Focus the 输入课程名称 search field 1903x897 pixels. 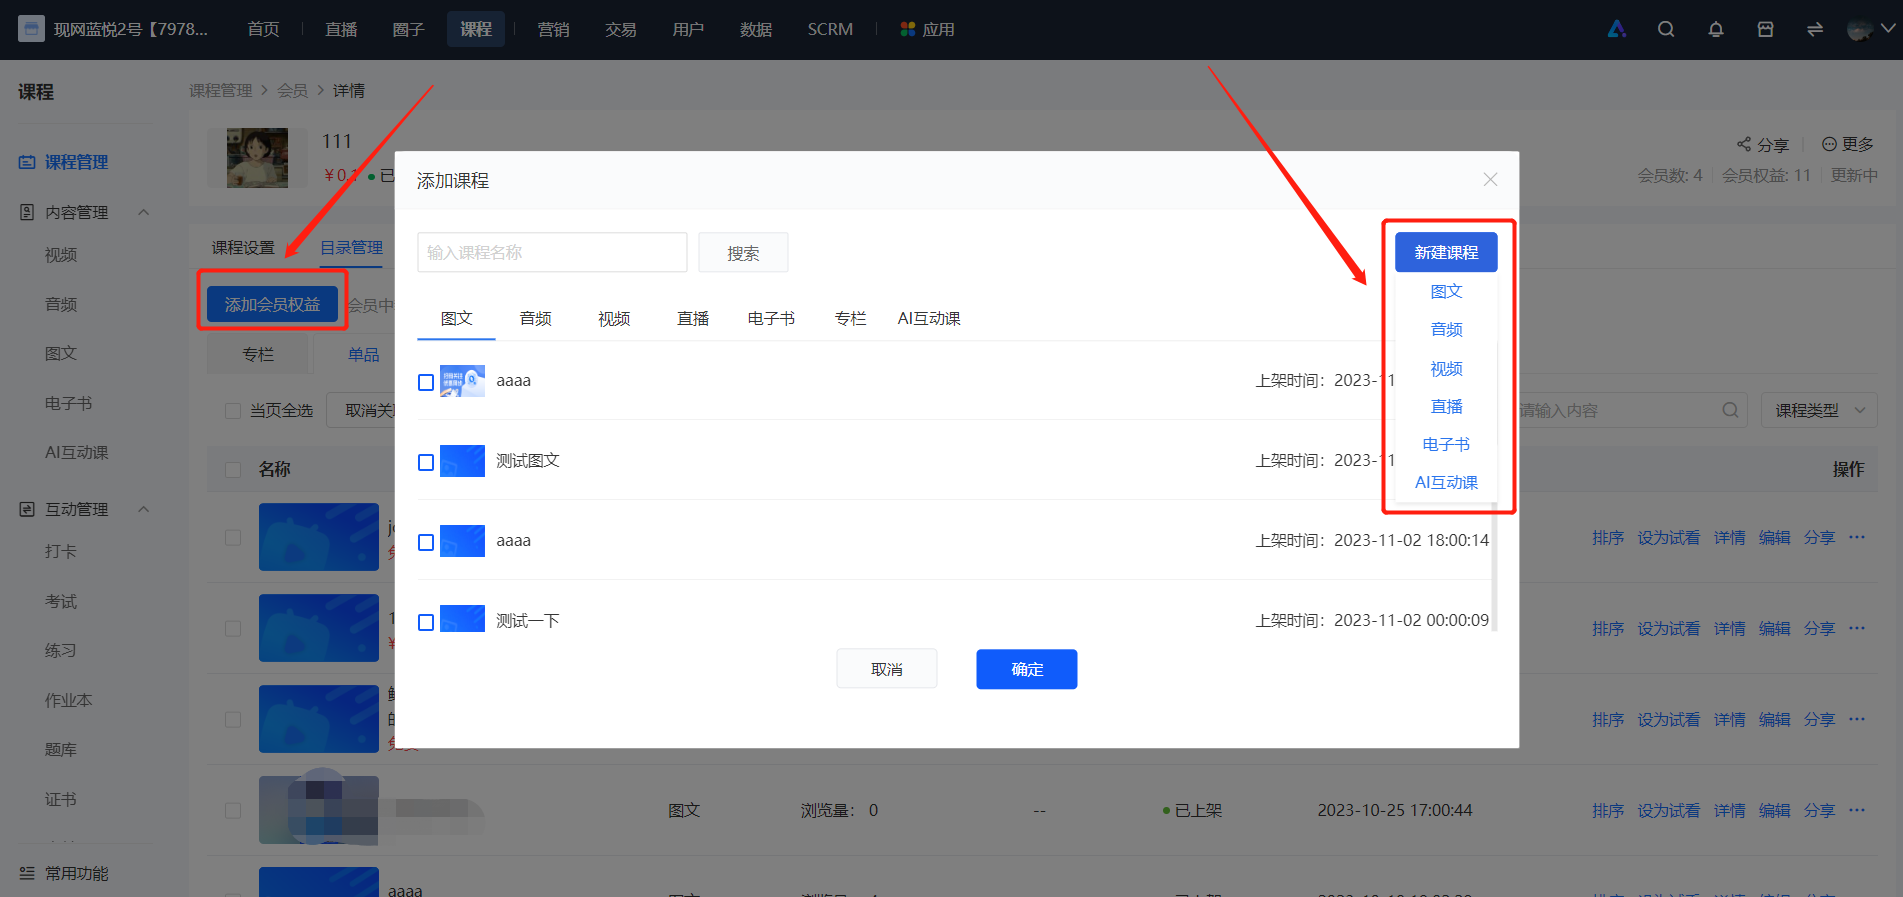pyautogui.click(x=552, y=252)
